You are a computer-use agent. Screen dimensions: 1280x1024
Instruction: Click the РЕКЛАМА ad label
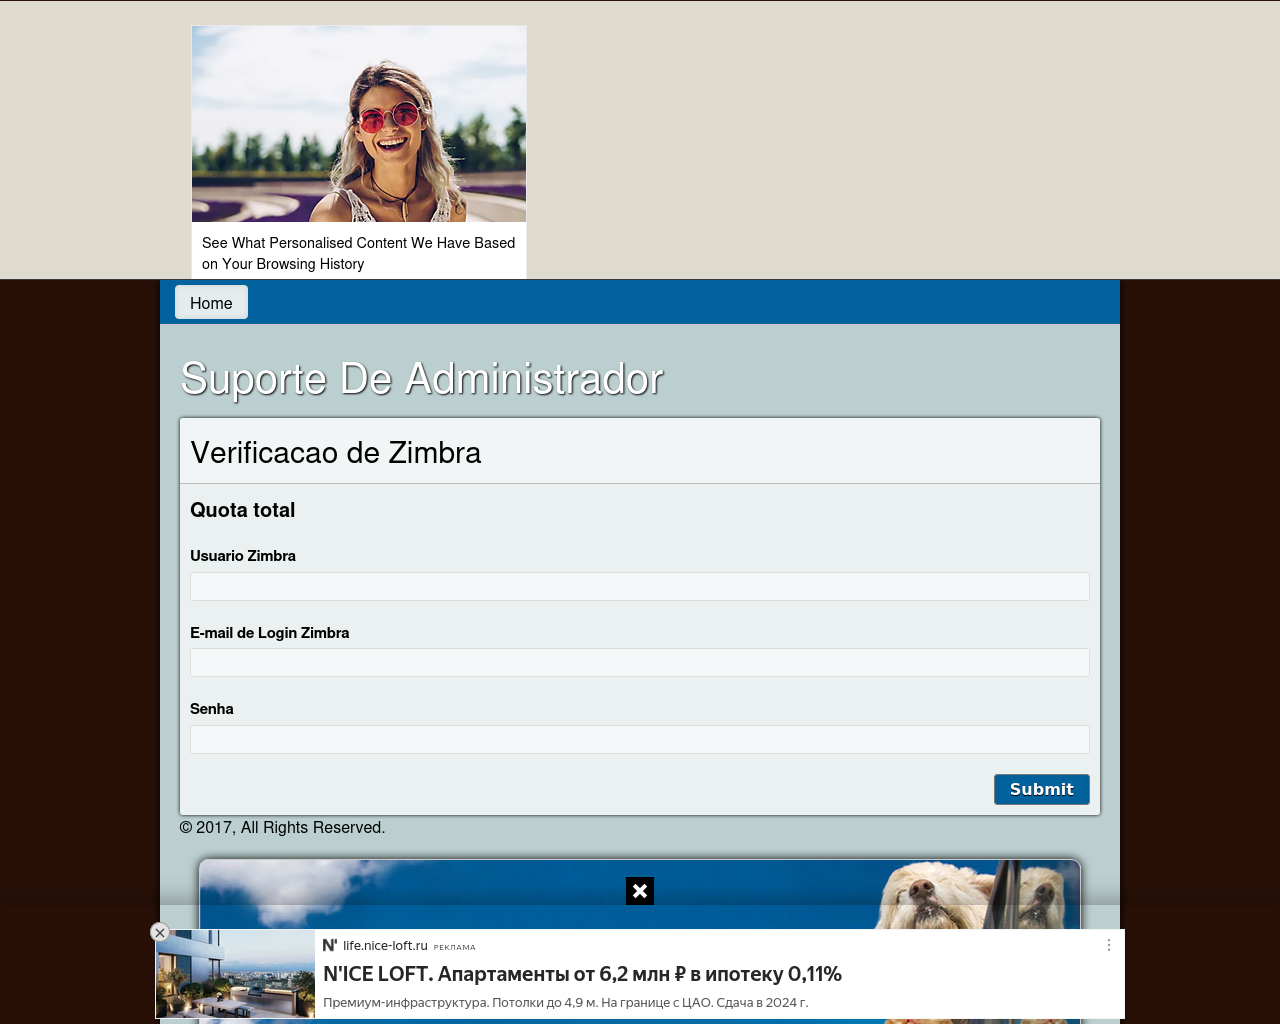pyautogui.click(x=455, y=947)
